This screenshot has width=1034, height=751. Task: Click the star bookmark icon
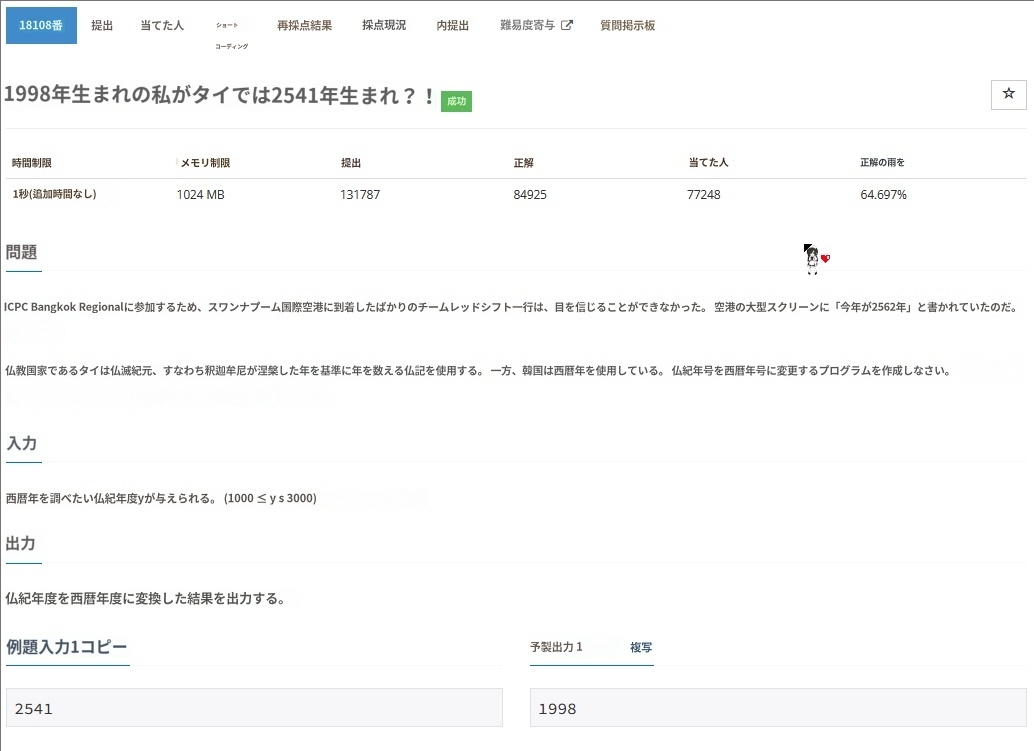click(x=1008, y=94)
